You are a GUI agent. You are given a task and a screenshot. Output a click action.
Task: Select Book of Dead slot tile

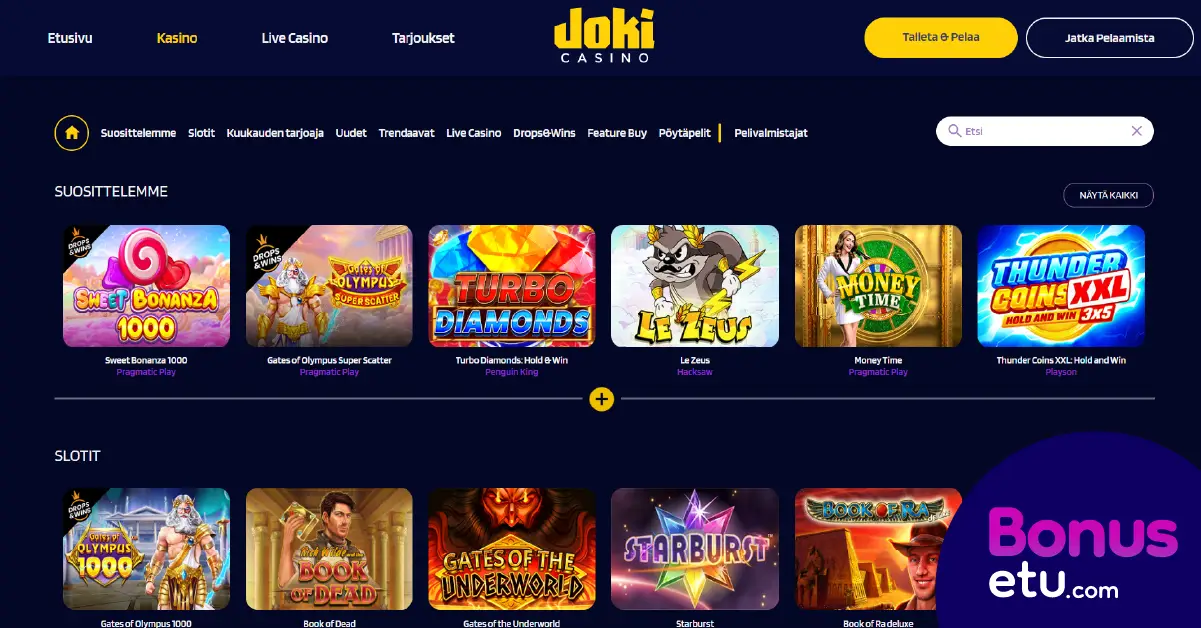click(329, 549)
